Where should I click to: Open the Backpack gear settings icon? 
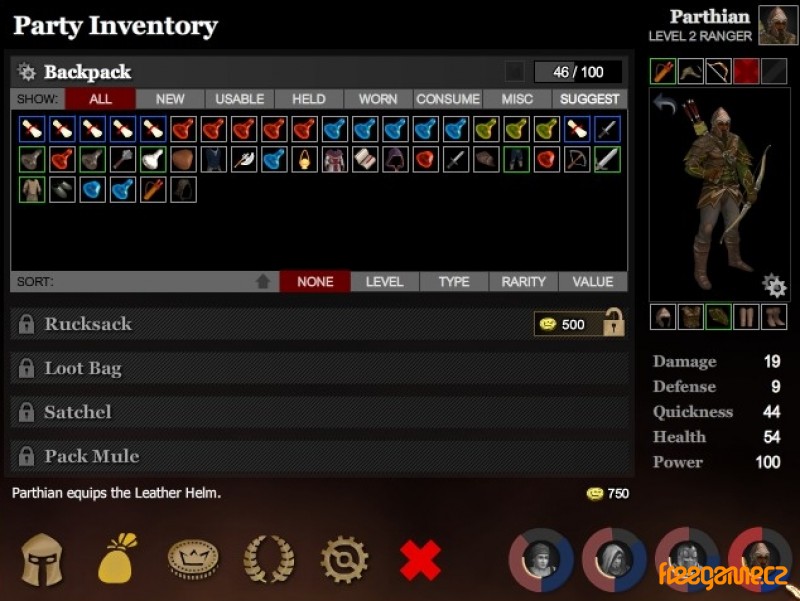click(27, 72)
